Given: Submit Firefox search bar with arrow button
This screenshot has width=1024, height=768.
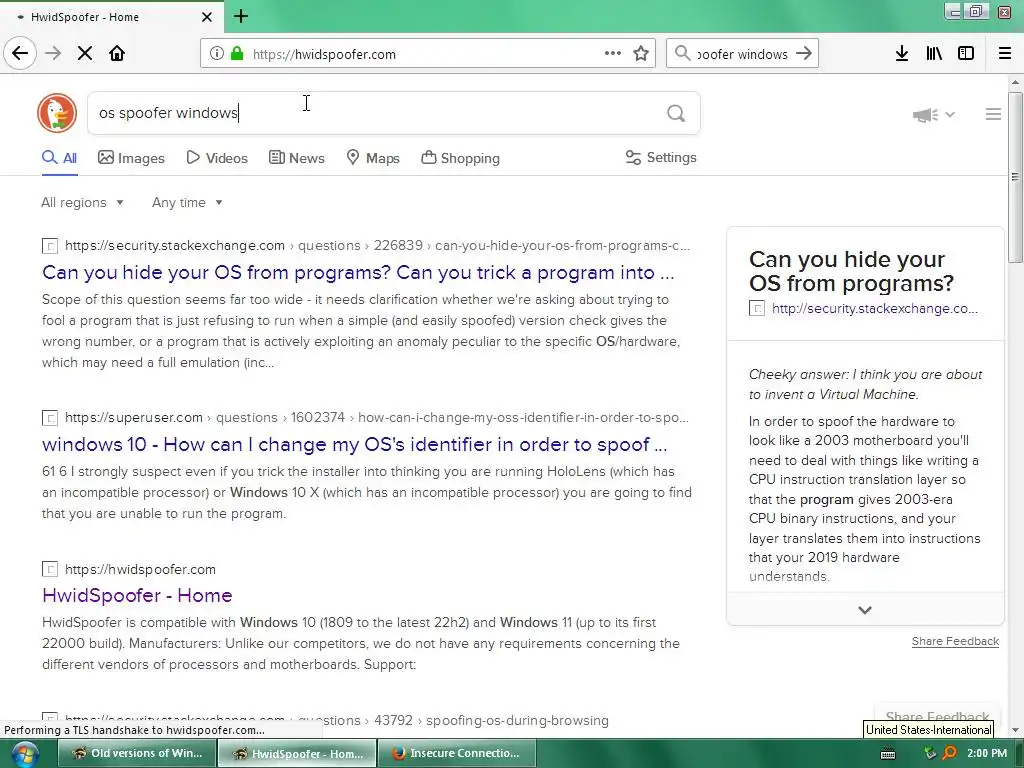Looking at the screenshot, I should pos(804,54).
